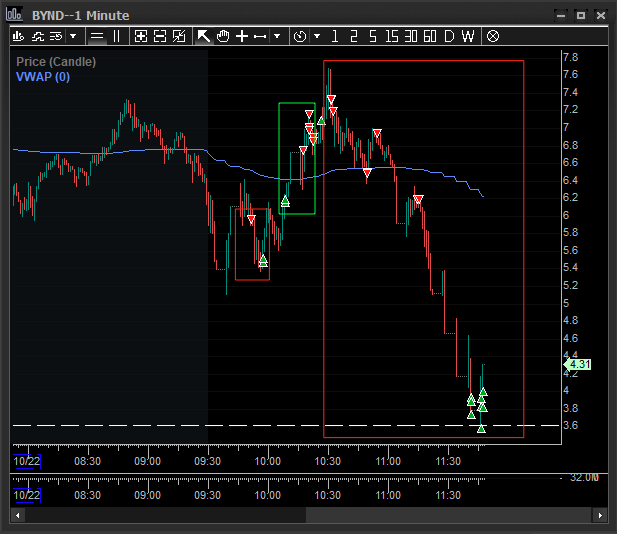Select the horizontal lines tool
This screenshot has width=617, height=534.
tap(97, 37)
